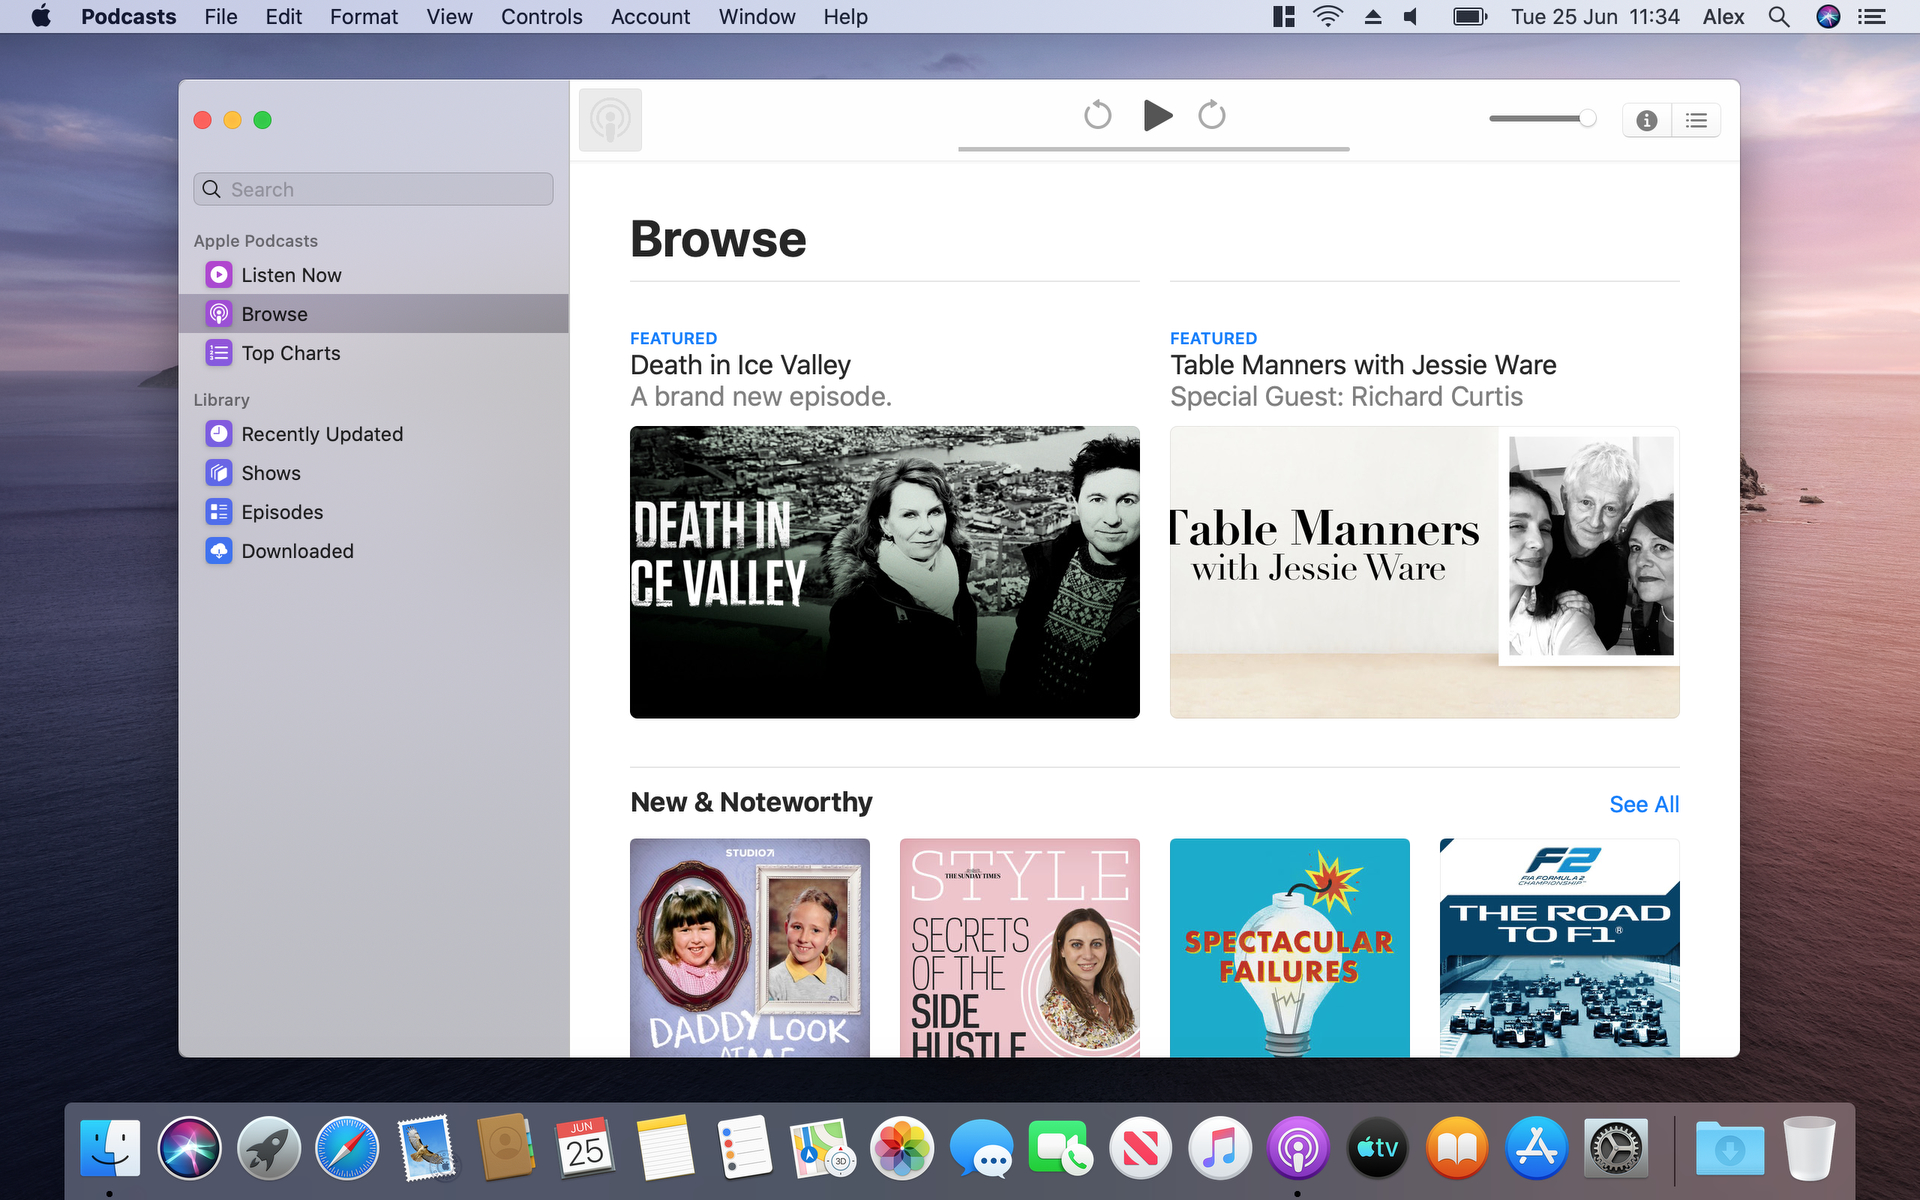Screen dimensions: 1920x1200
Task: Click the play button
Action: pyautogui.click(x=1157, y=115)
